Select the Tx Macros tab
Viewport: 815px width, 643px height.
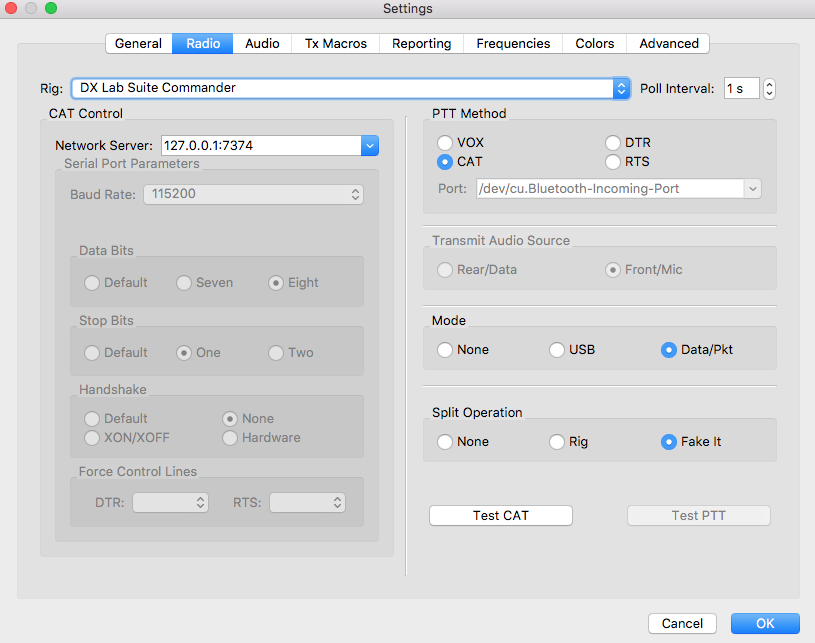coord(335,43)
